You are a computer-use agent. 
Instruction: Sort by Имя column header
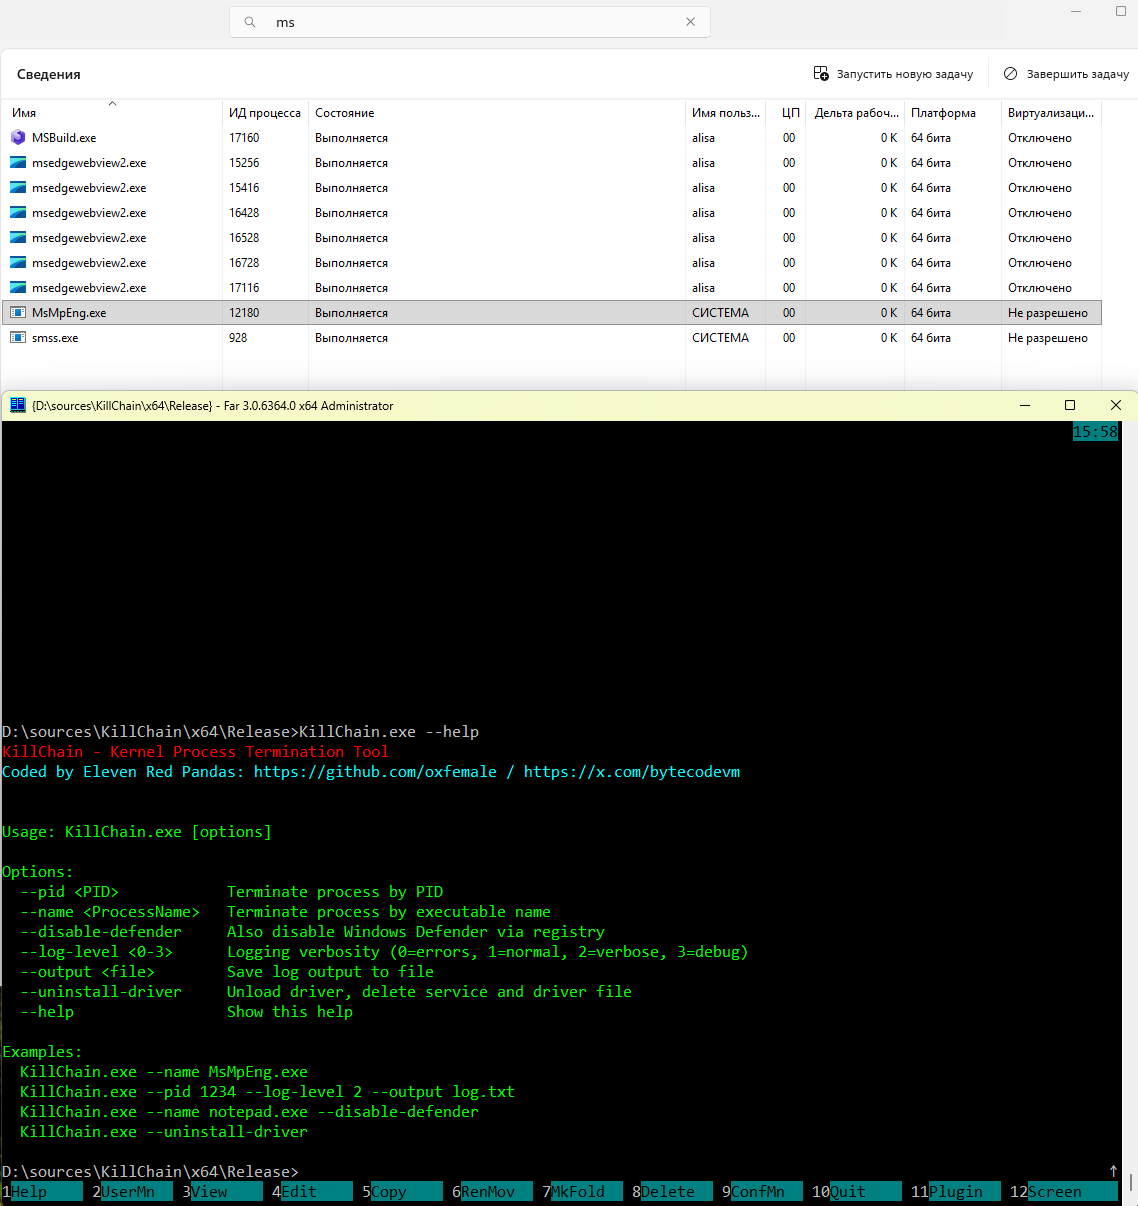click(24, 113)
